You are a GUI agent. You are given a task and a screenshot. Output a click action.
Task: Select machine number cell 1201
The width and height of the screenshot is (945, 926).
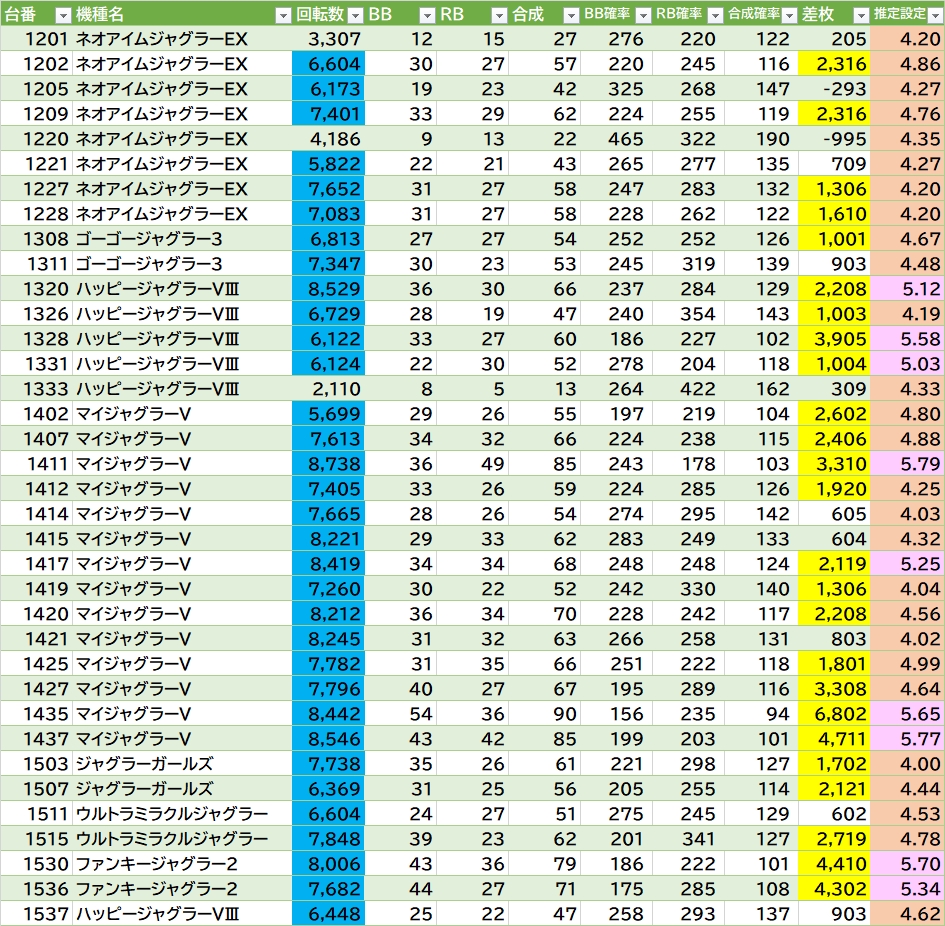(37, 39)
